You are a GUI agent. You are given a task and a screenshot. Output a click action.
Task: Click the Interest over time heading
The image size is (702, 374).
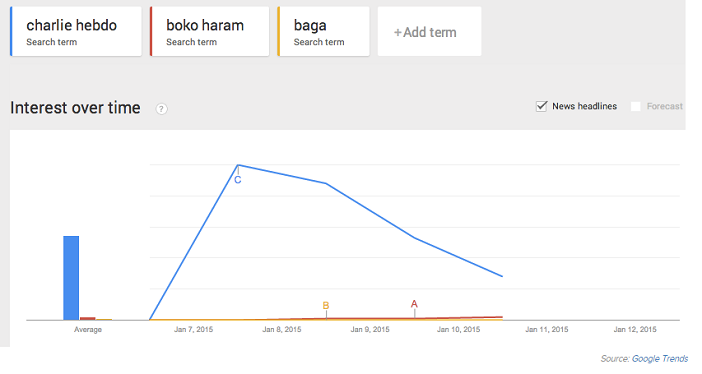[75, 108]
